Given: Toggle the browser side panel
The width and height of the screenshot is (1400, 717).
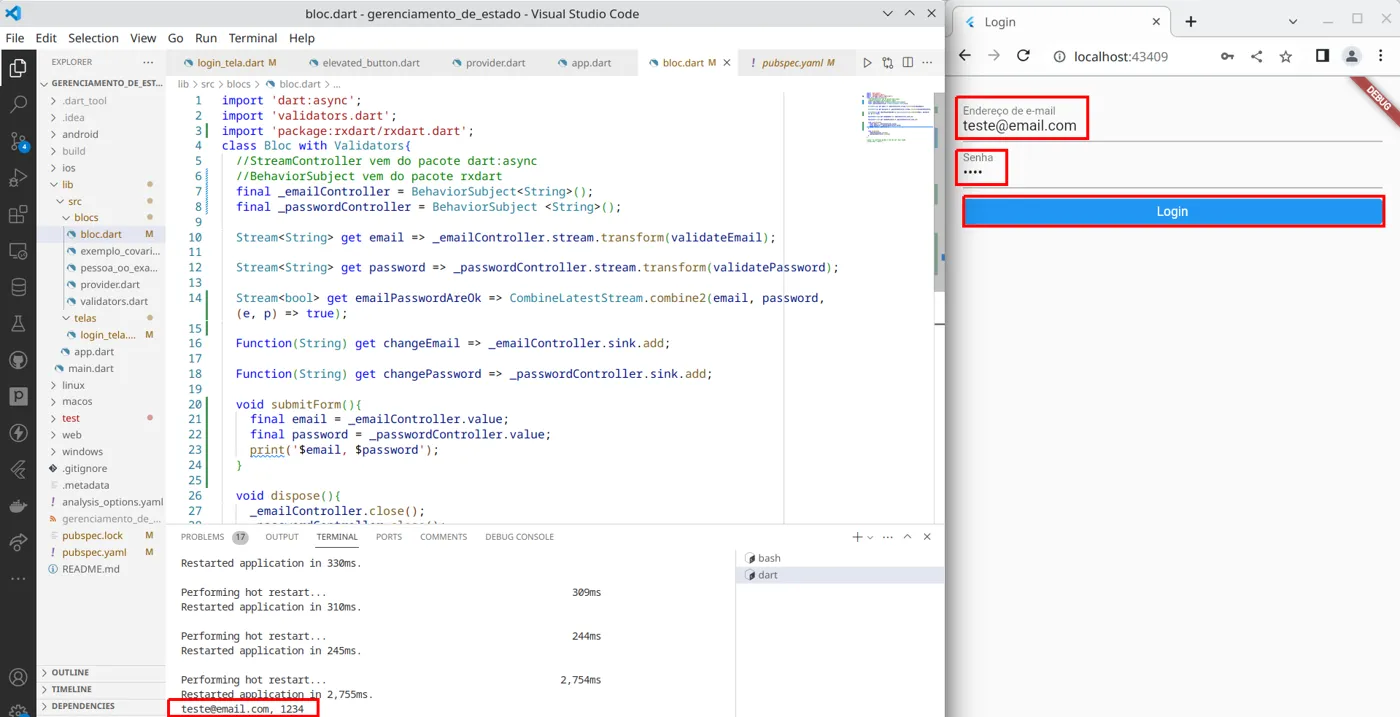Looking at the screenshot, I should (x=1322, y=56).
